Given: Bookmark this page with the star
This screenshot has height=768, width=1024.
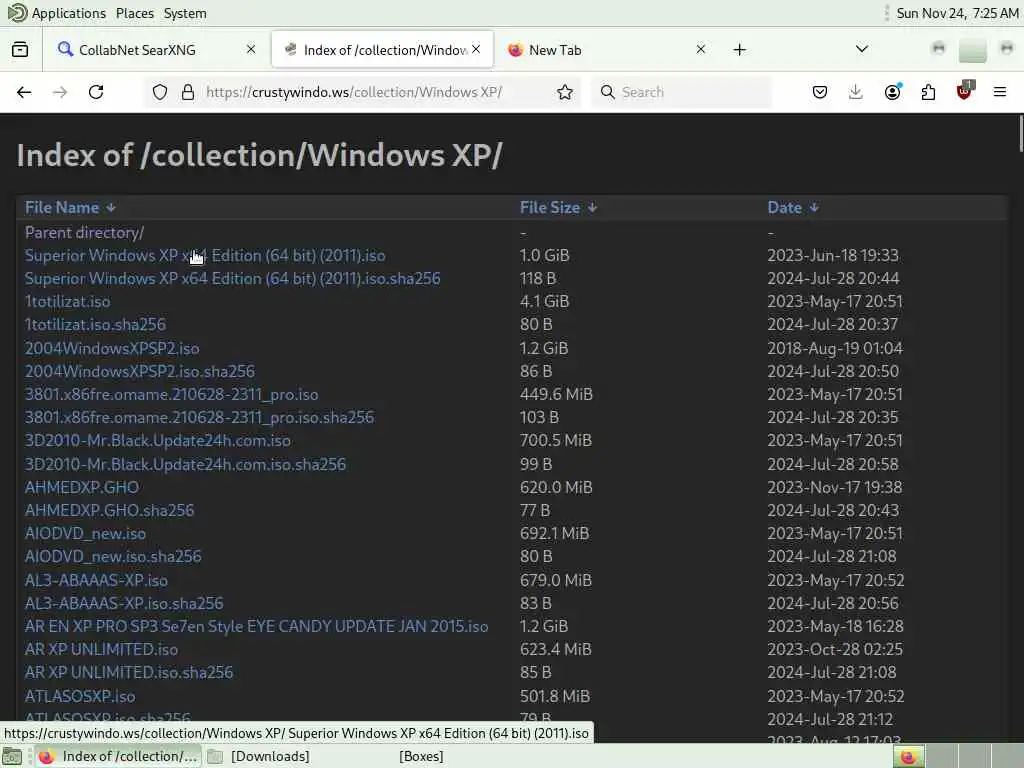Looking at the screenshot, I should coord(565,92).
